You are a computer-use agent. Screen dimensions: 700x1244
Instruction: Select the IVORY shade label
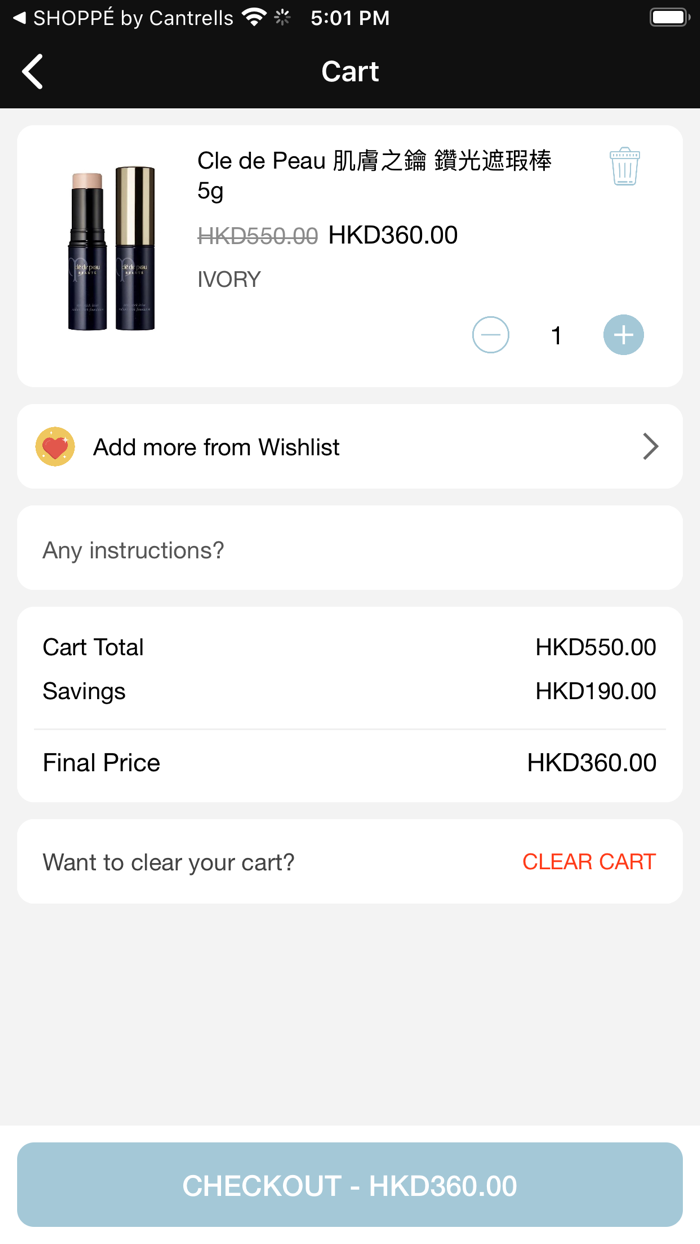[229, 280]
